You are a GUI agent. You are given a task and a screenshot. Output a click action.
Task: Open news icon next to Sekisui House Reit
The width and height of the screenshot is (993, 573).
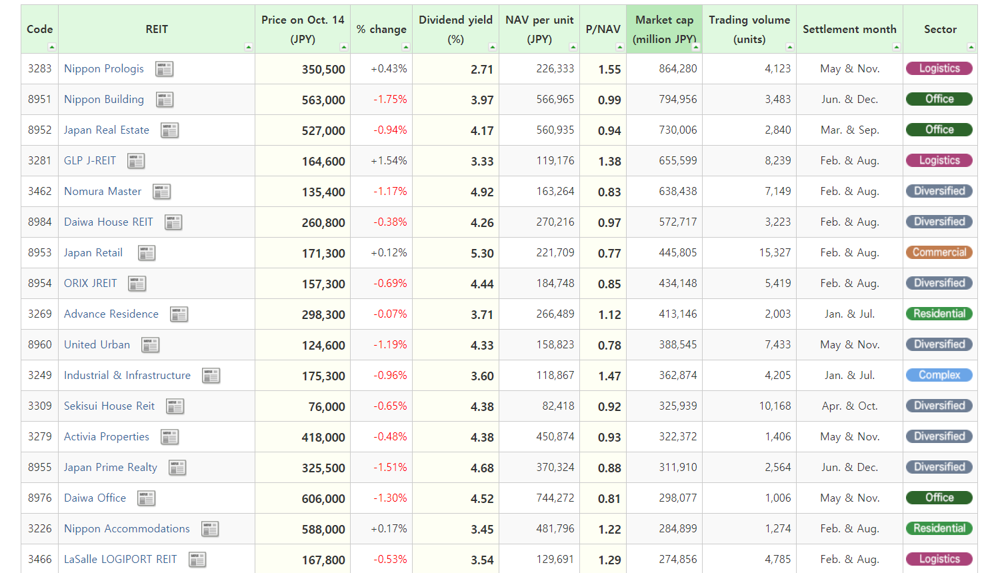[x=175, y=406]
